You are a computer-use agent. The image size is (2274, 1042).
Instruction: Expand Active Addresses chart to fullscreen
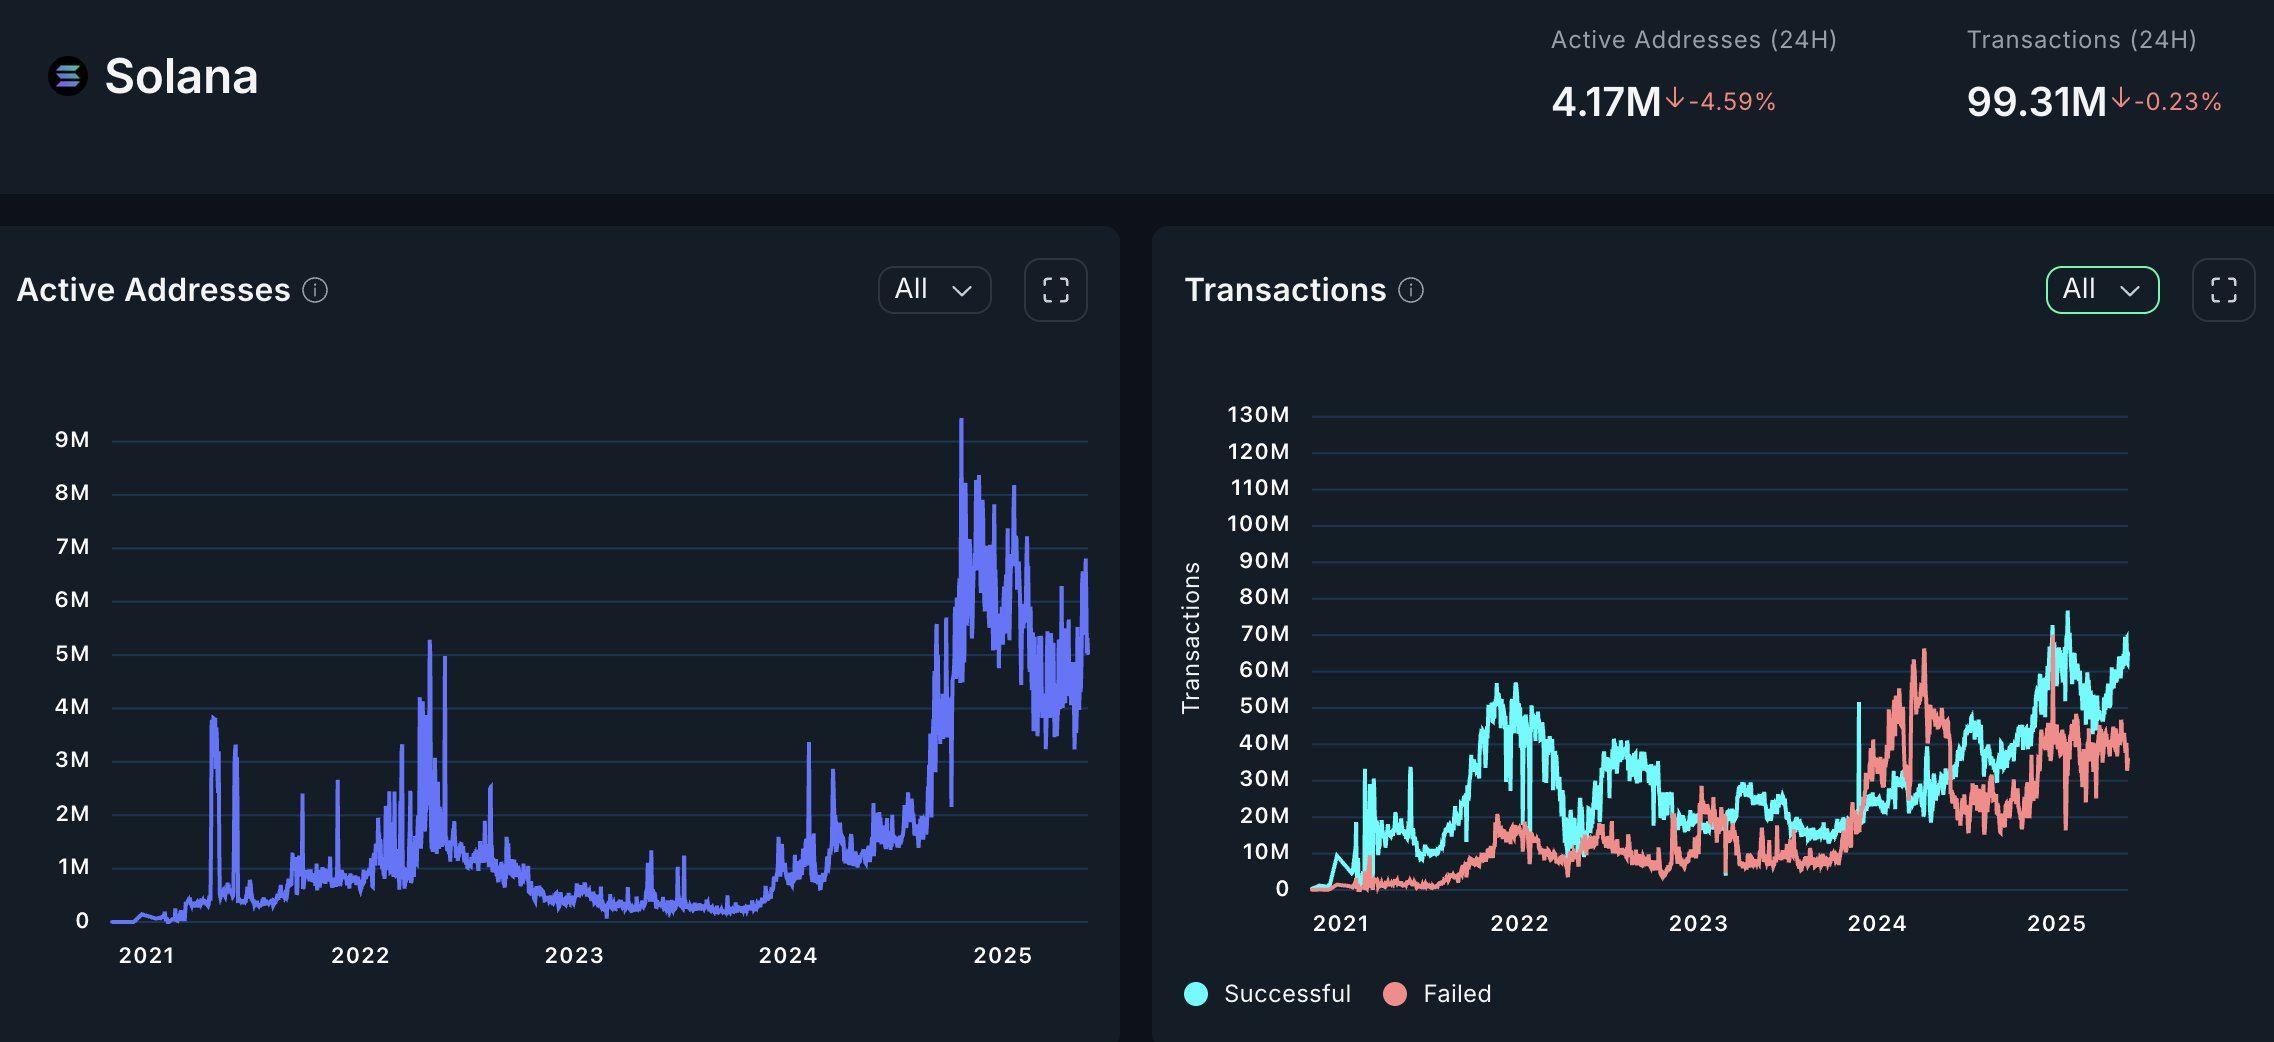1056,290
